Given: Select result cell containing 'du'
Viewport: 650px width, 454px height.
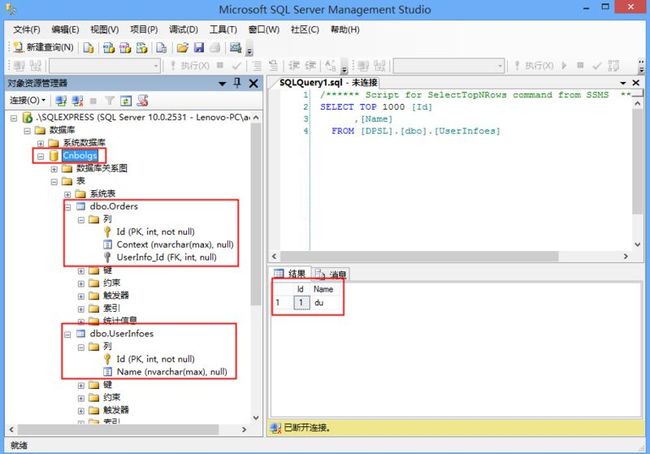Looking at the screenshot, I should point(327,302).
